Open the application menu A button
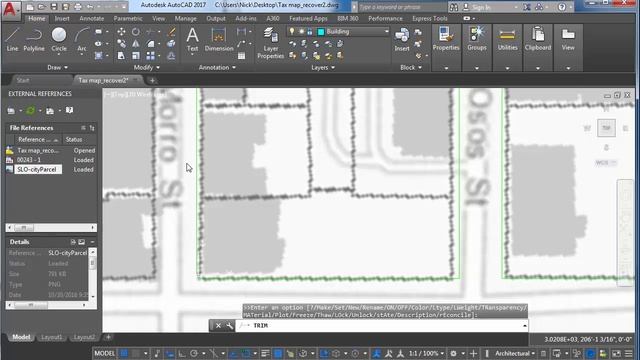 pyautogui.click(x=11, y=10)
